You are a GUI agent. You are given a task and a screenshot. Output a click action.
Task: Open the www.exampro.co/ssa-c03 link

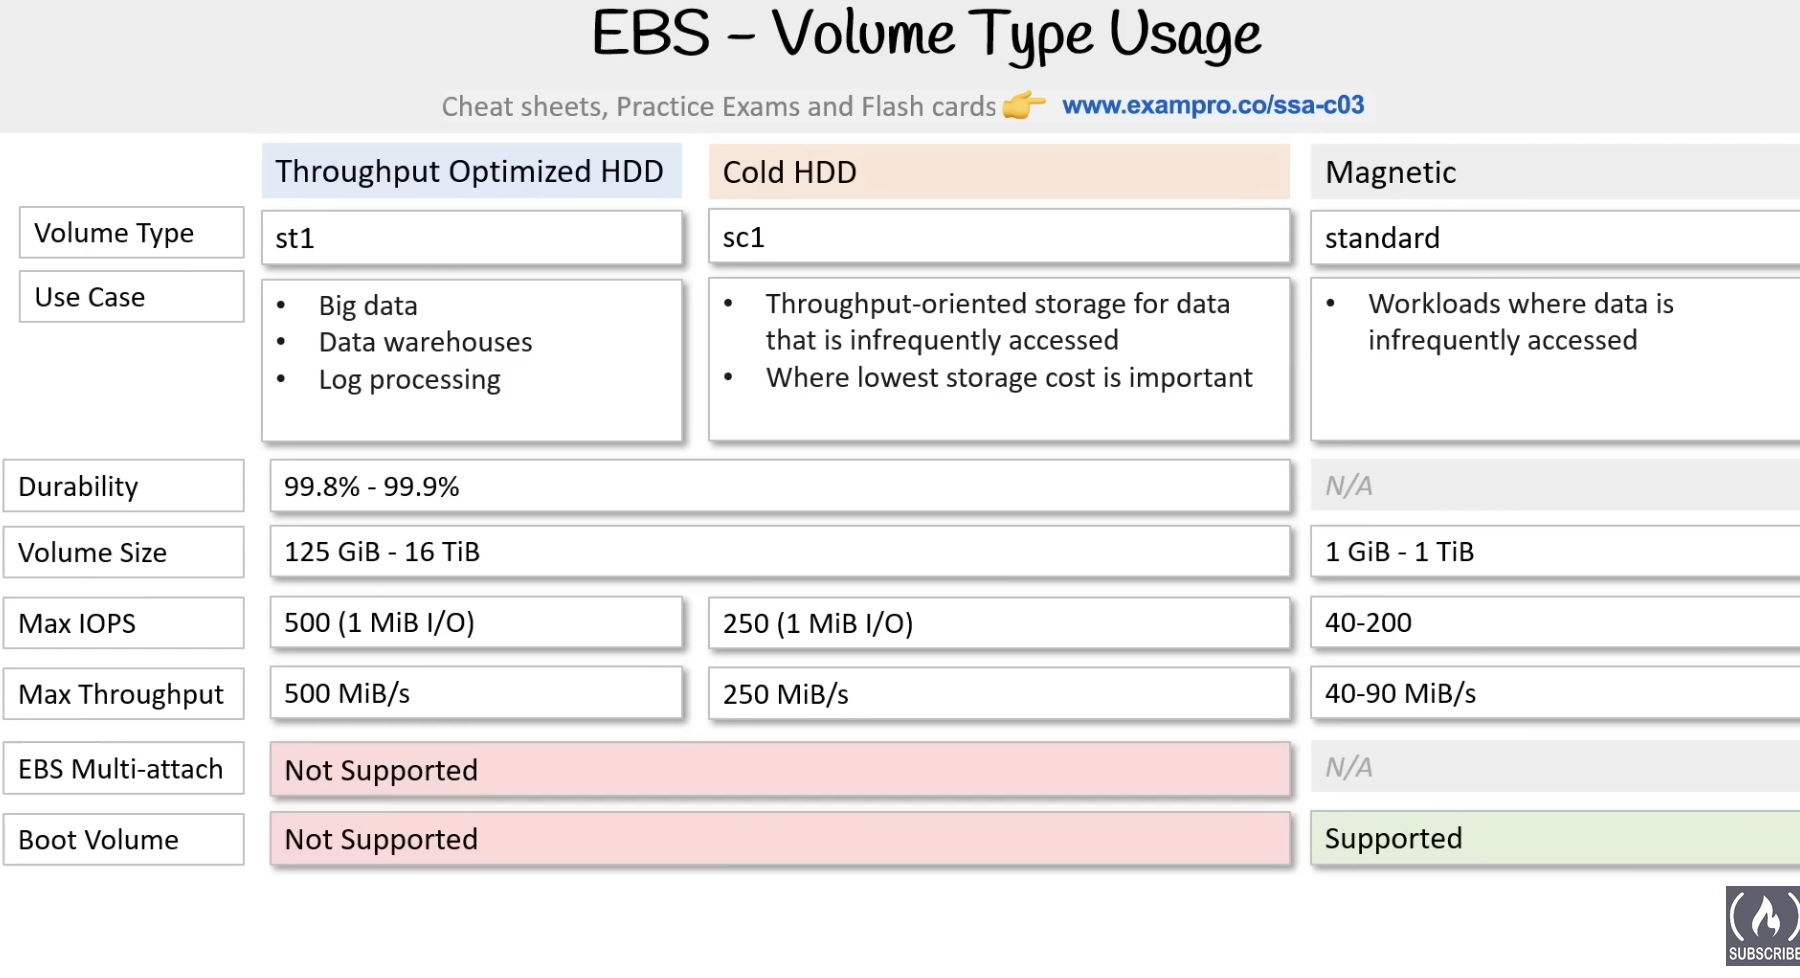coord(1212,105)
